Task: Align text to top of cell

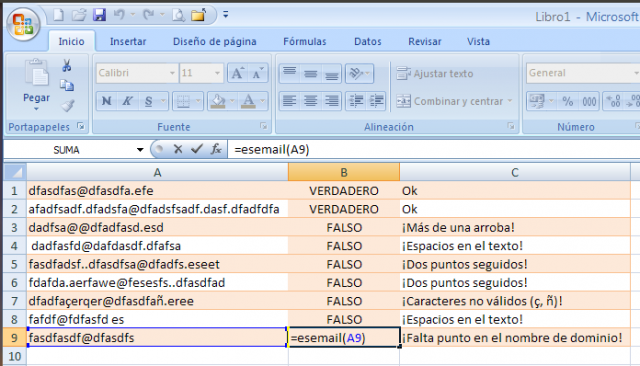Action: point(289,73)
